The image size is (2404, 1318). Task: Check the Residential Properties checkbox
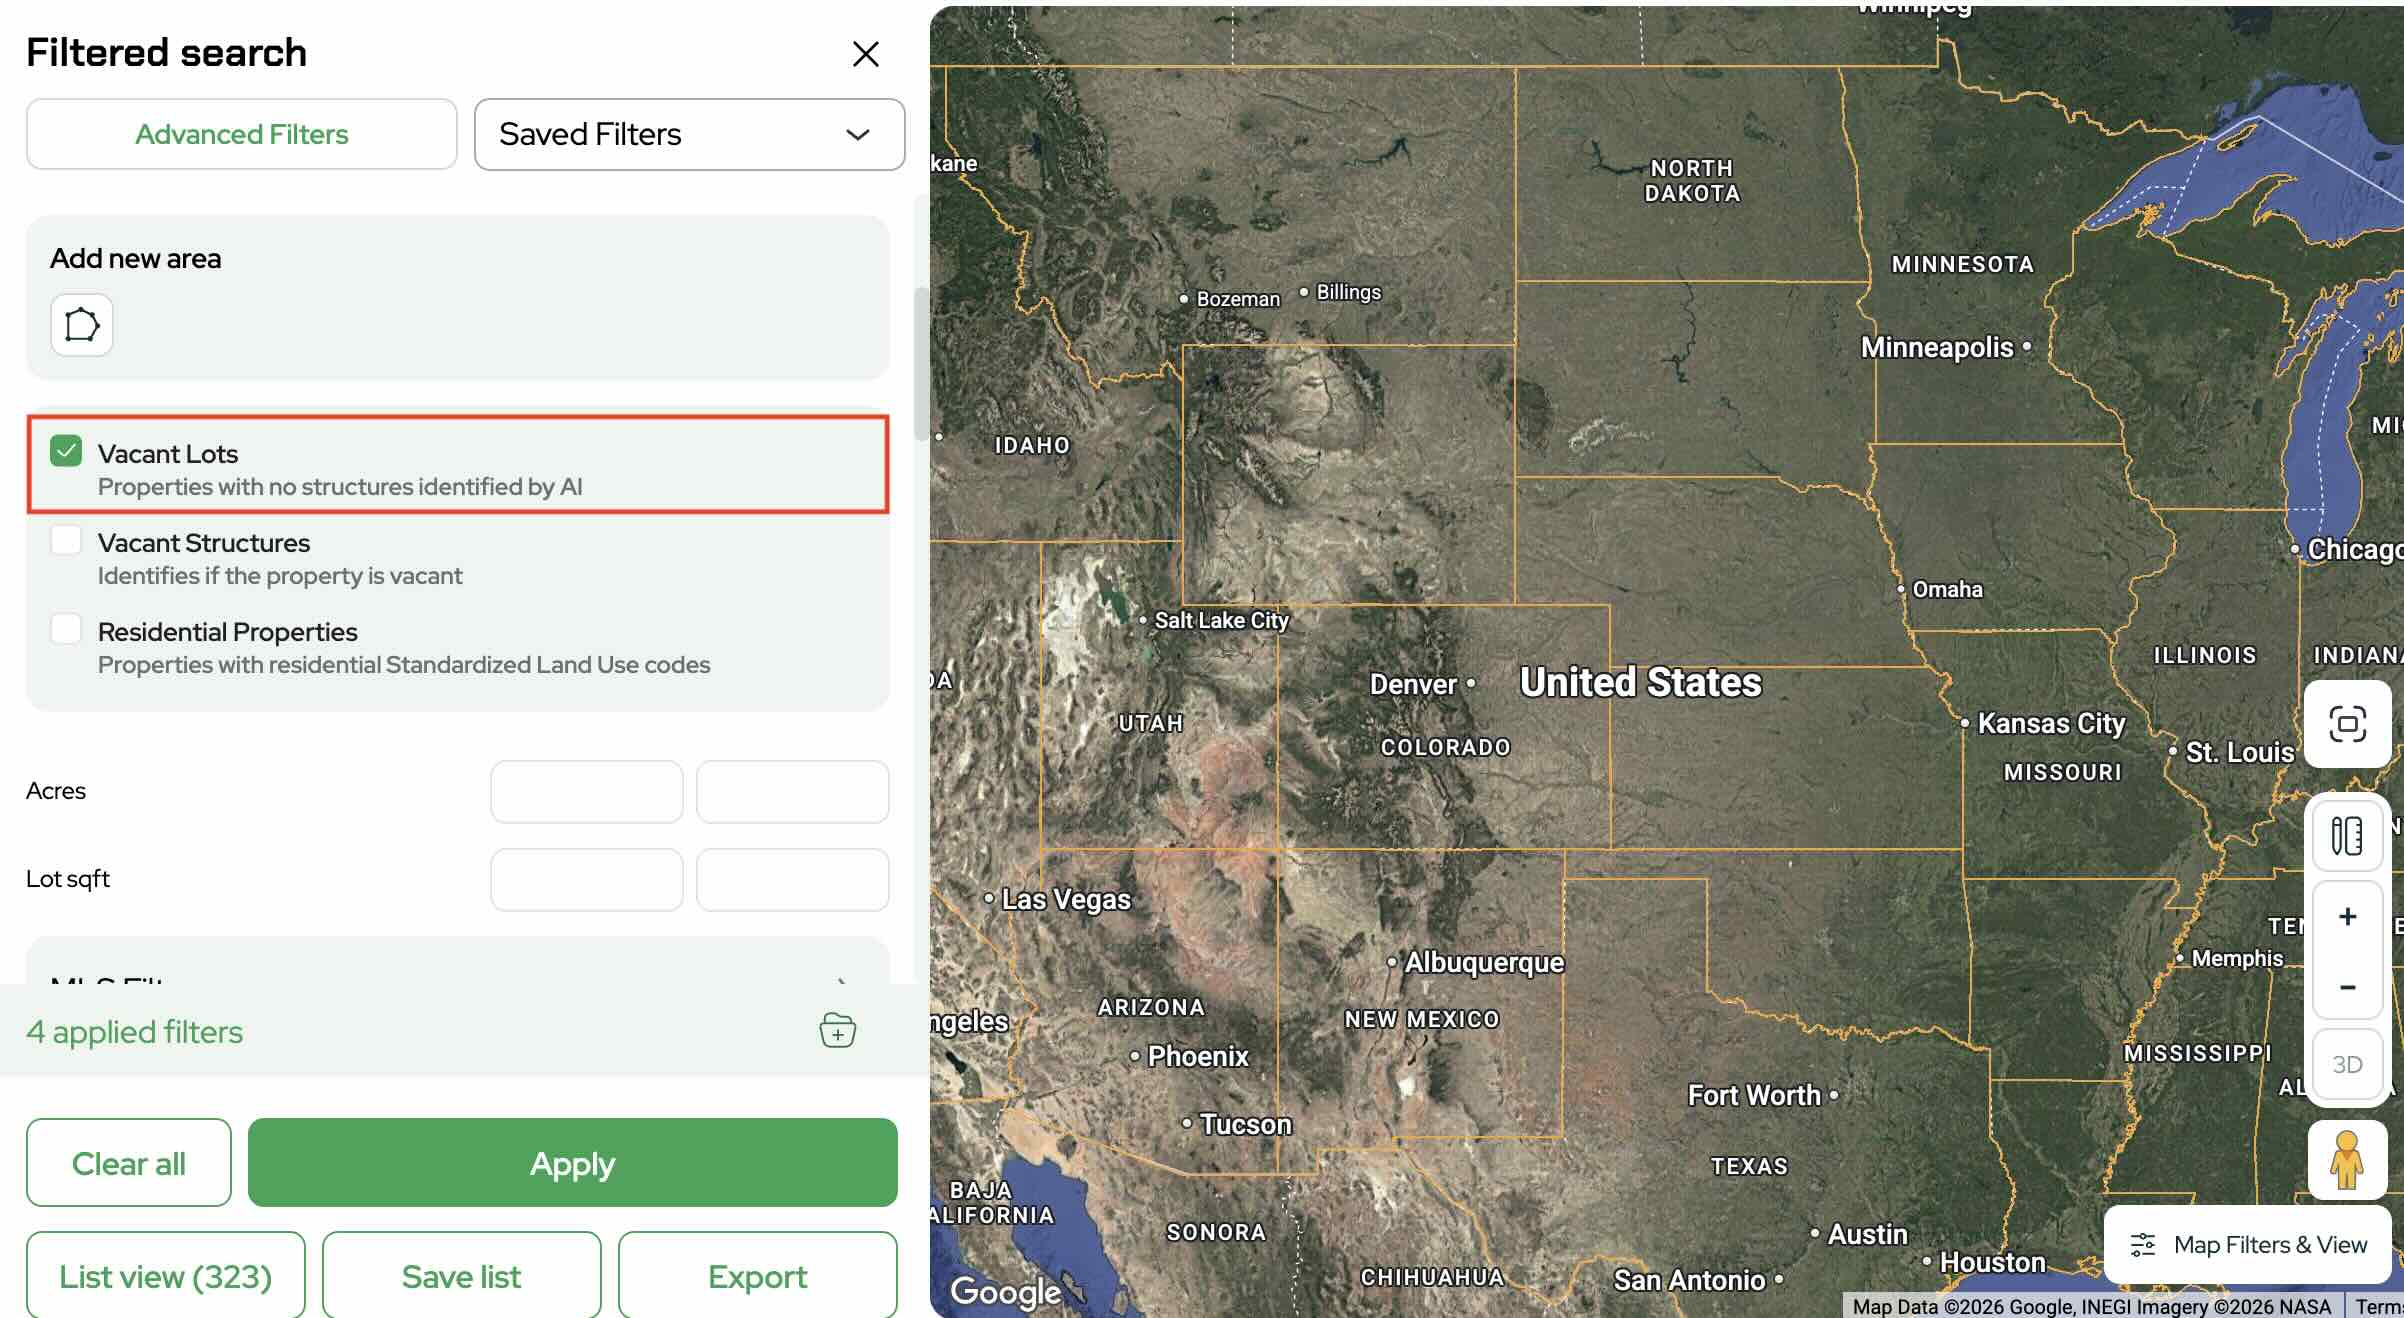[x=66, y=630]
